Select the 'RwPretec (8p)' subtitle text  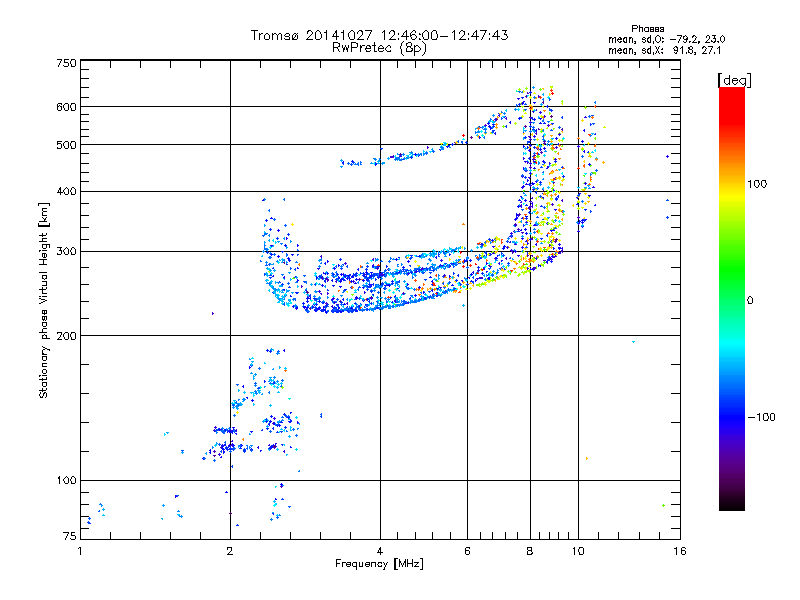click(x=379, y=48)
